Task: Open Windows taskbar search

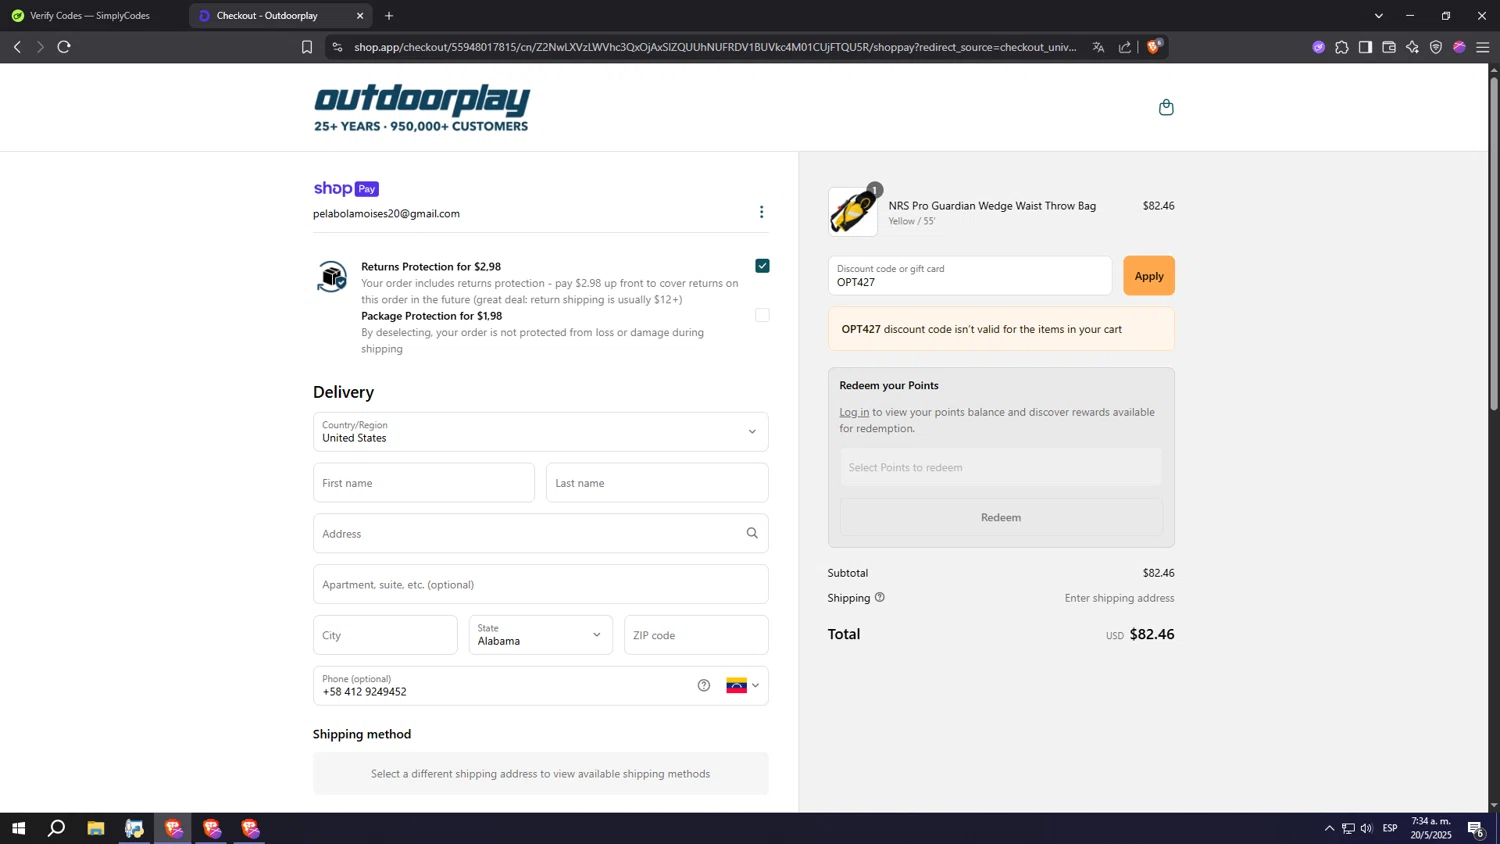Action: point(57,828)
